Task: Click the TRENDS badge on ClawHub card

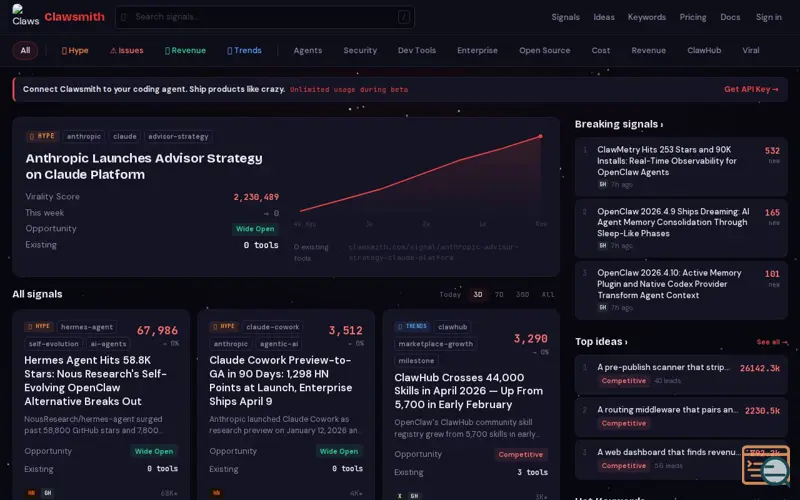Action: click(x=411, y=326)
